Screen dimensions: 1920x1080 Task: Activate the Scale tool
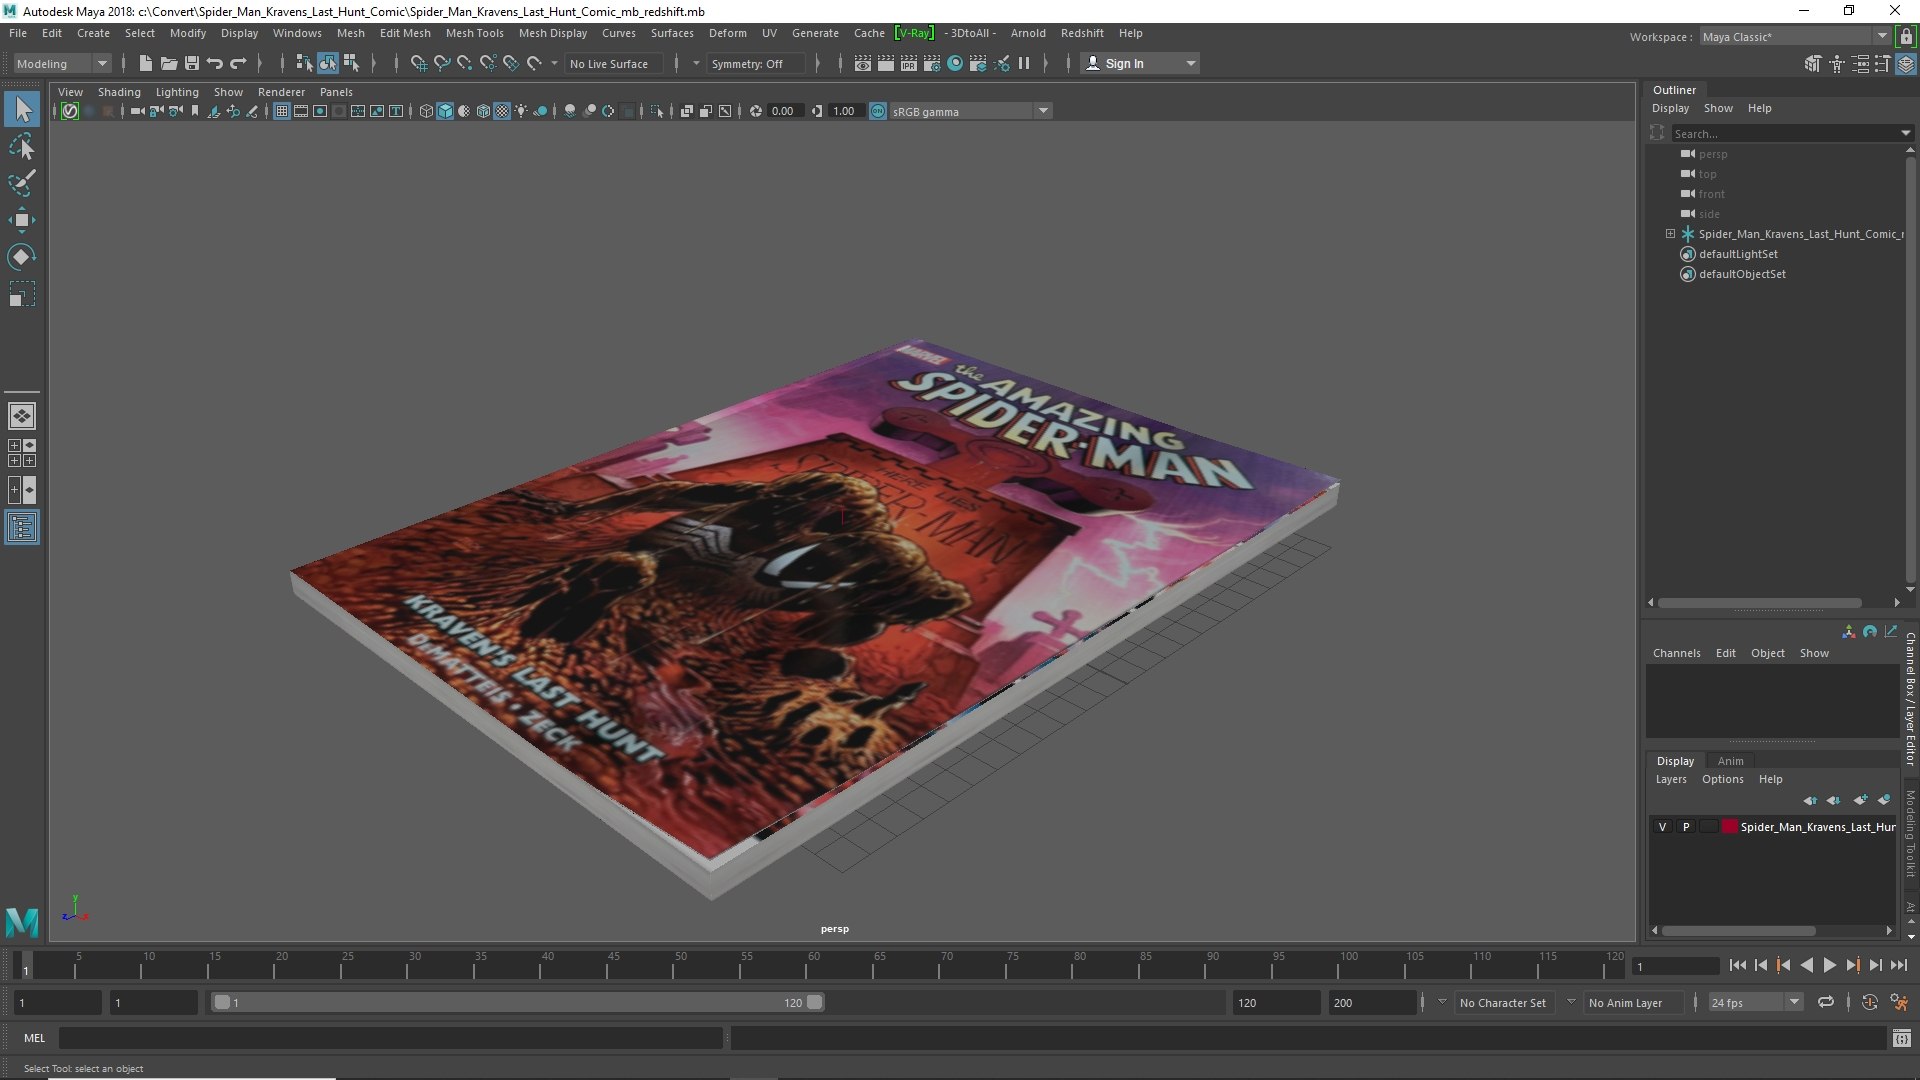(22, 294)
